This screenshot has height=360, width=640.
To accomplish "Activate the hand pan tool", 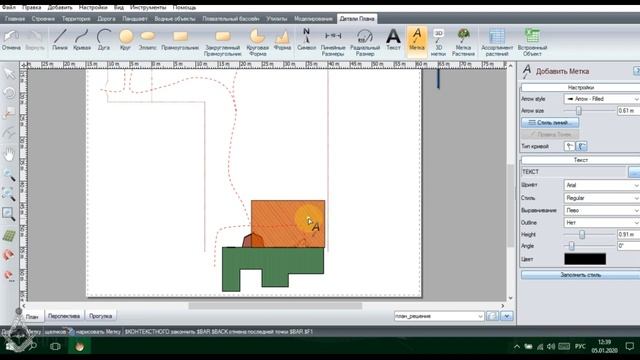I will click(9, 154).
